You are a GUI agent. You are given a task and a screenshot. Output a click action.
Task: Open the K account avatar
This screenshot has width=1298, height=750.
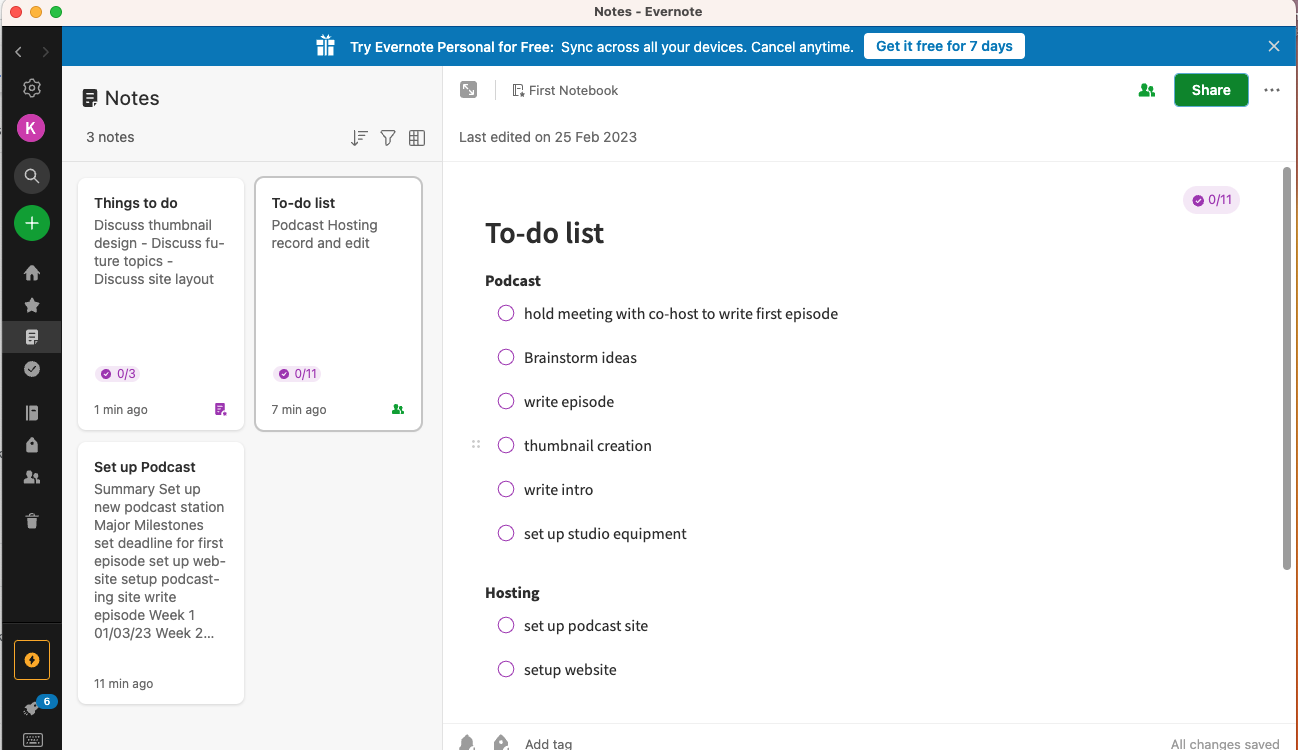tap(31, 128)
